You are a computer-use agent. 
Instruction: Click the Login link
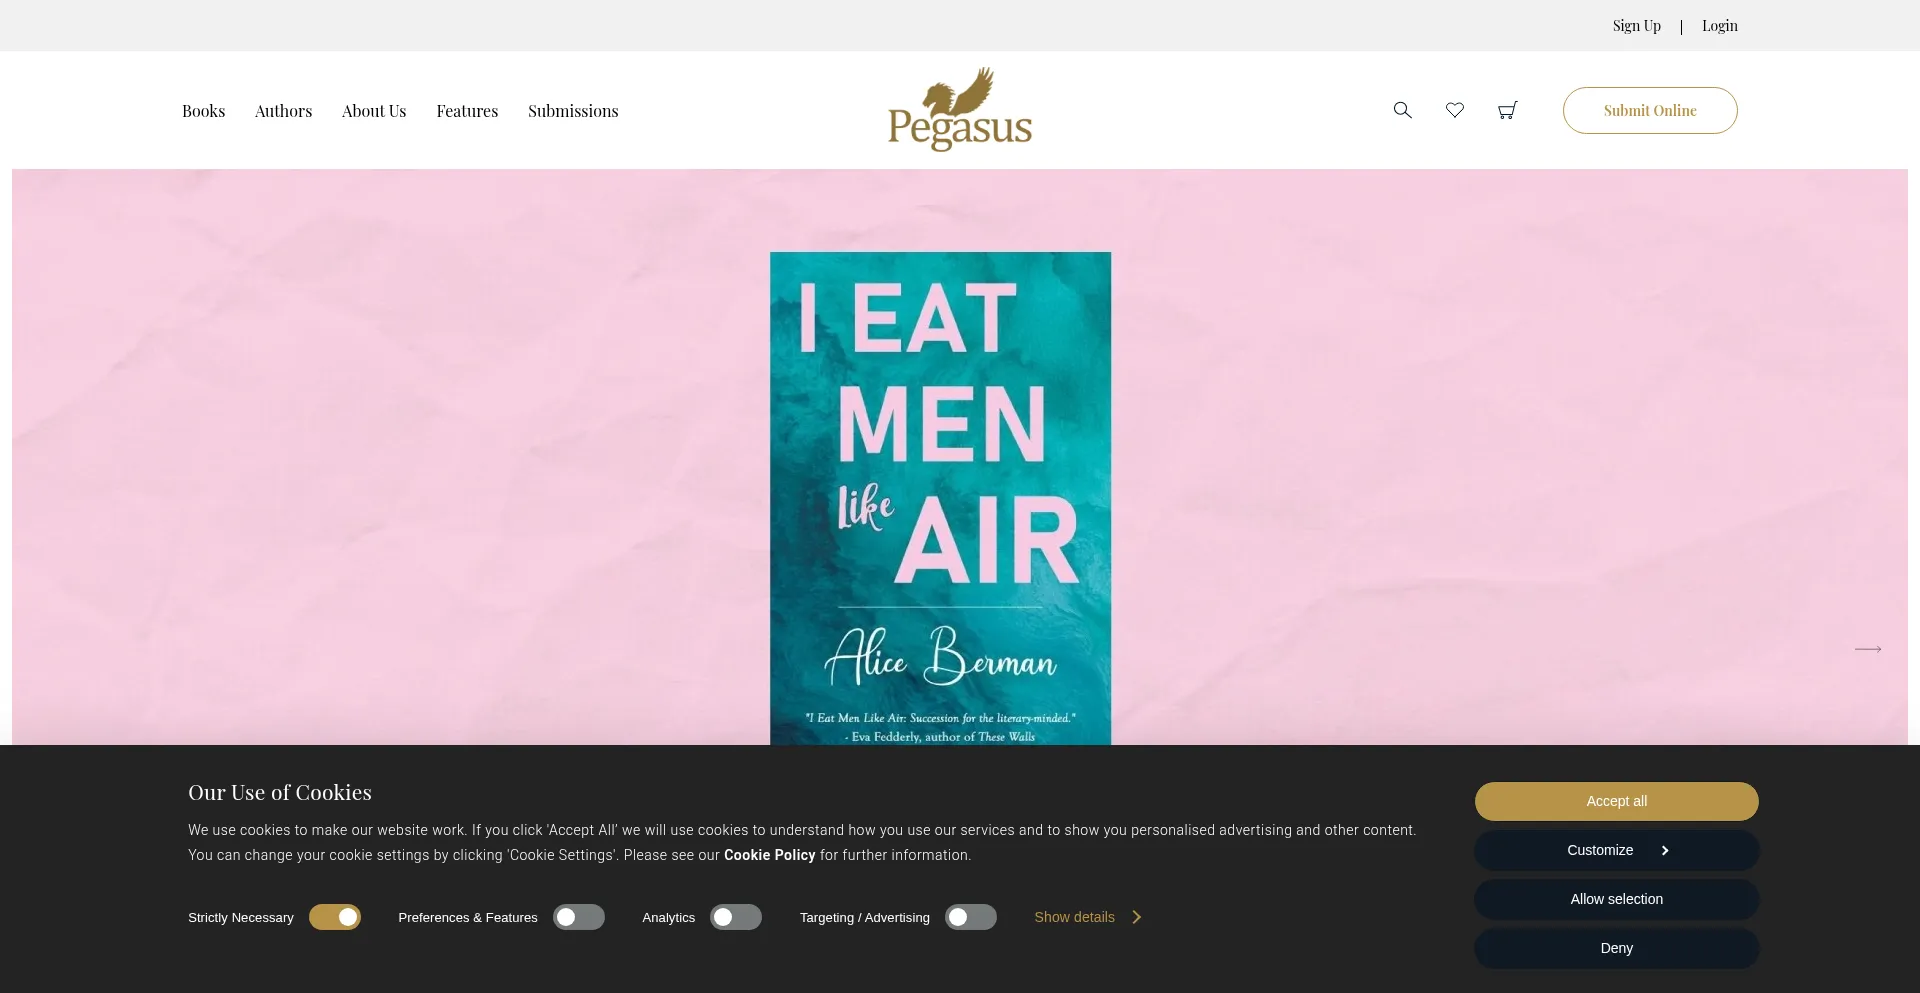point(1720,26)
